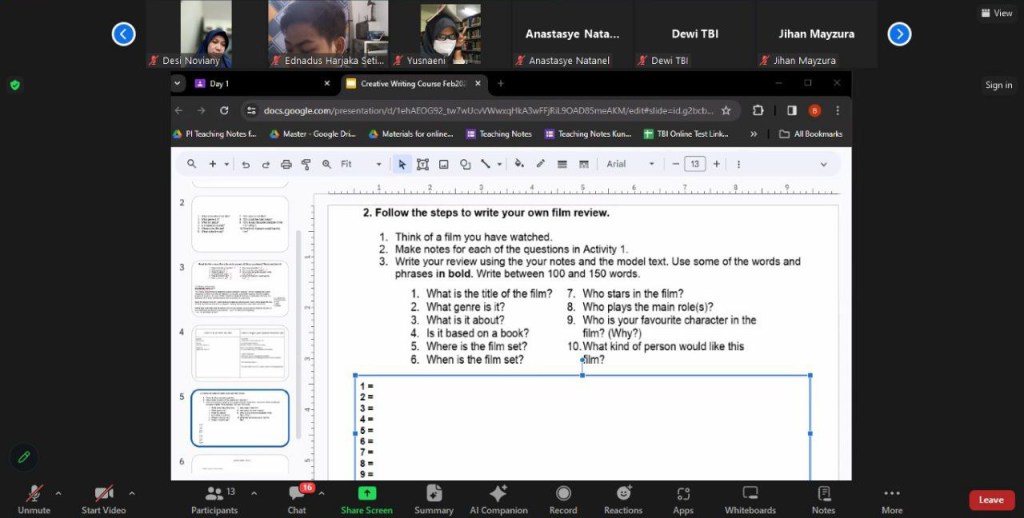This screenshot has width=1024, height=518.
Task: Open the Teaching Notes bookmark
Action: (x=498, y=134)
